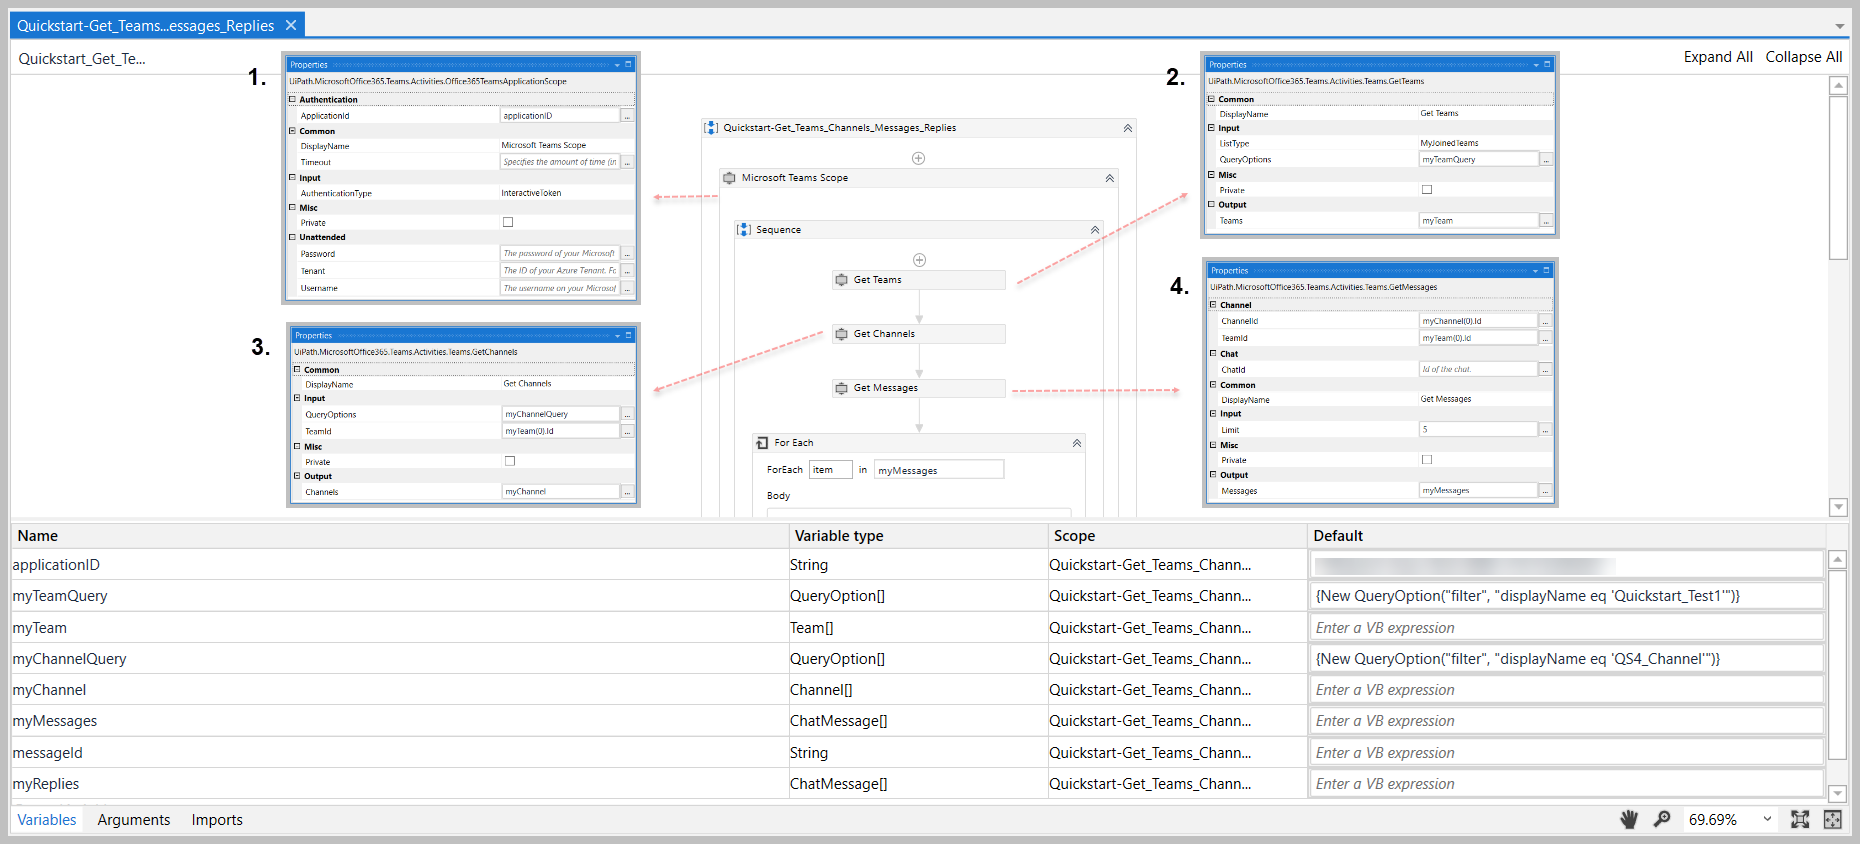Viewport: 1860px width, 844px height.
Task: Select the messageId variable name
Action: click(x=47, y=753)
